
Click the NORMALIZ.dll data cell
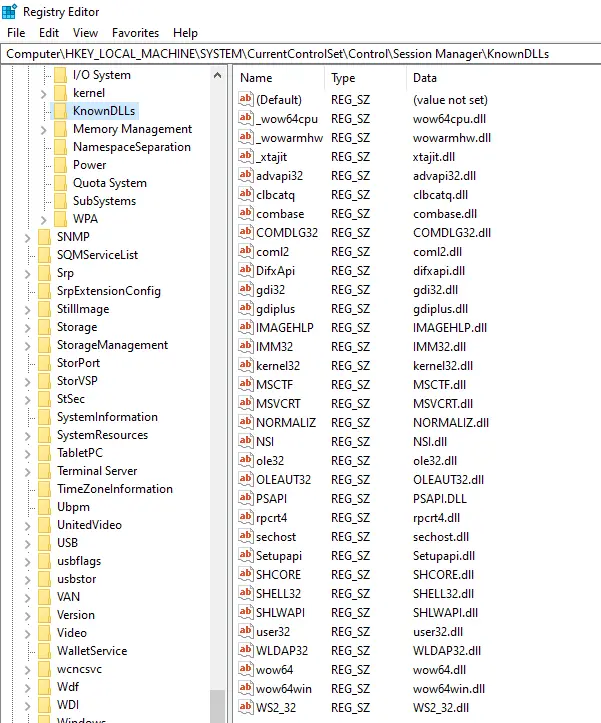pos(451,423)
